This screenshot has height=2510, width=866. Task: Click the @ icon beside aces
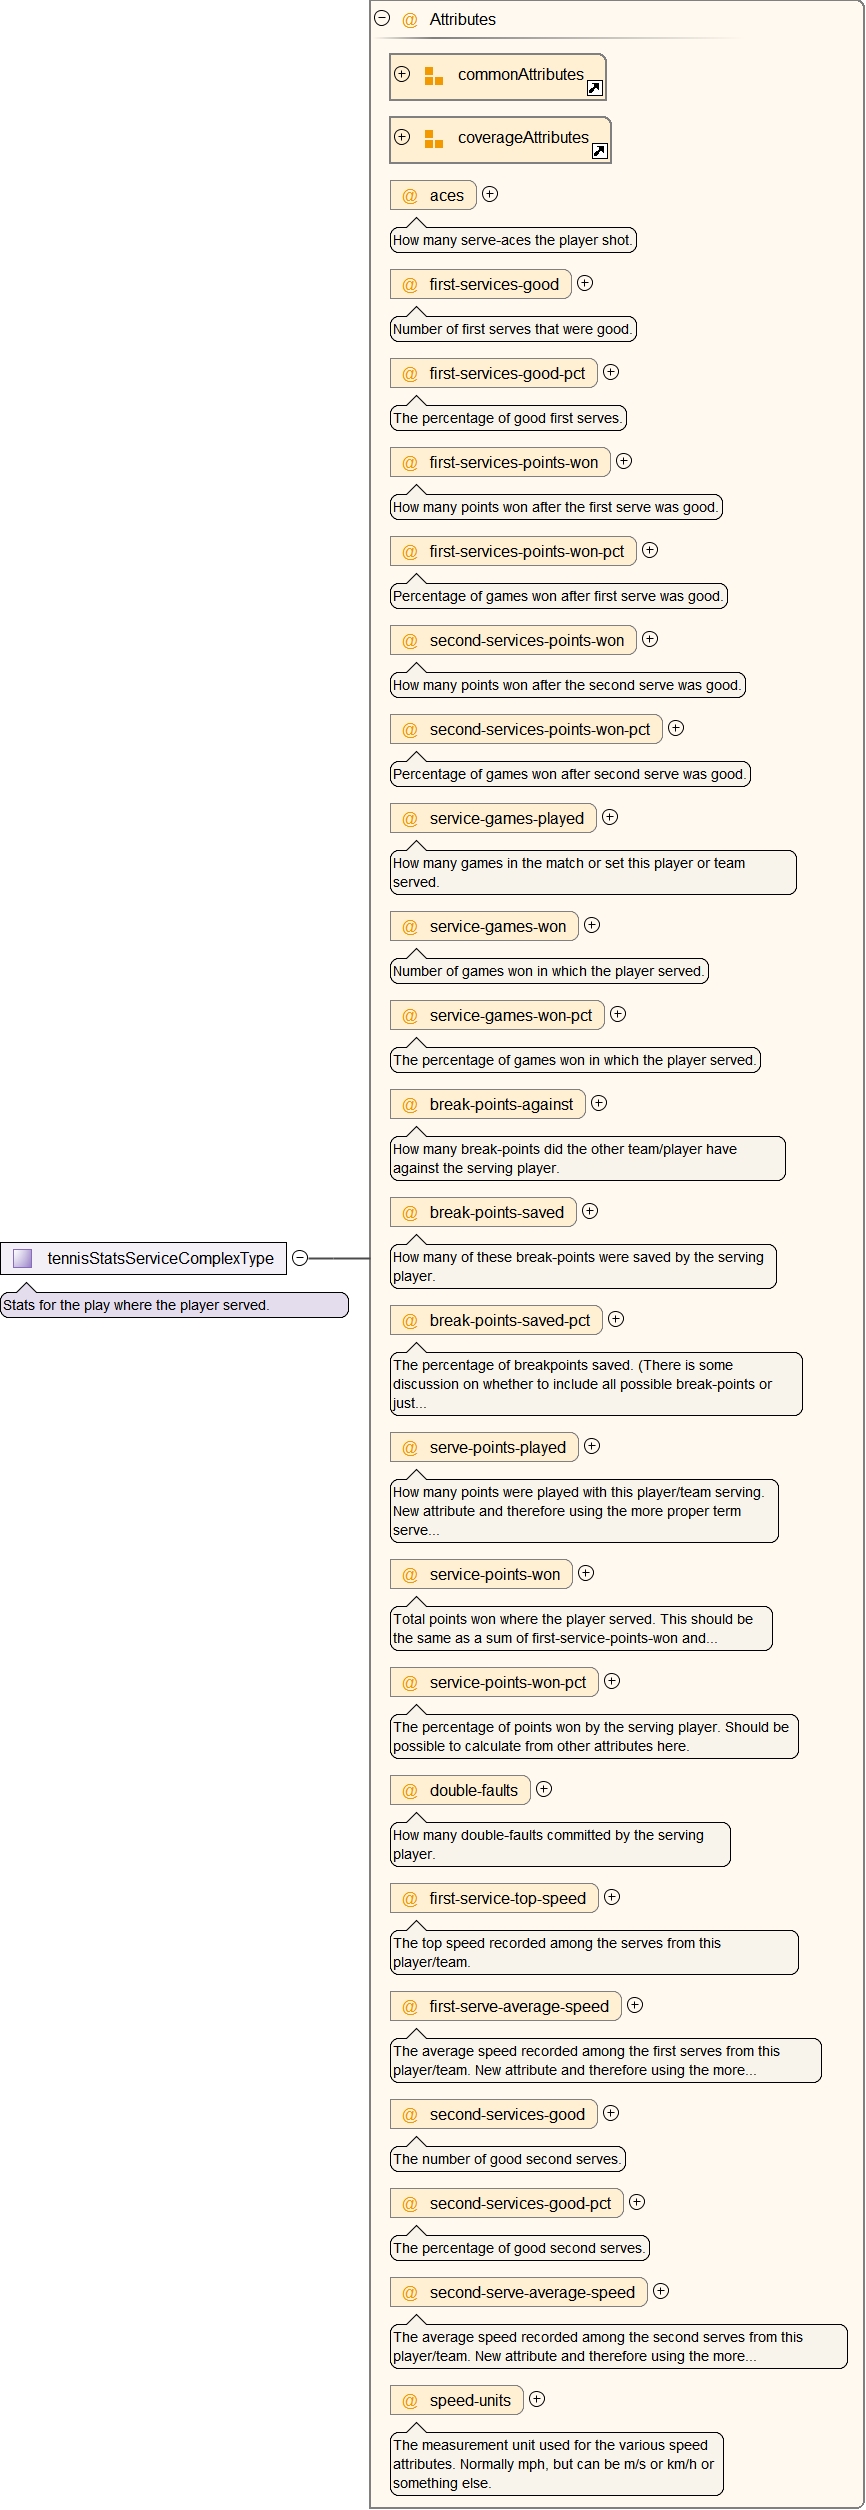pos(410,196)
